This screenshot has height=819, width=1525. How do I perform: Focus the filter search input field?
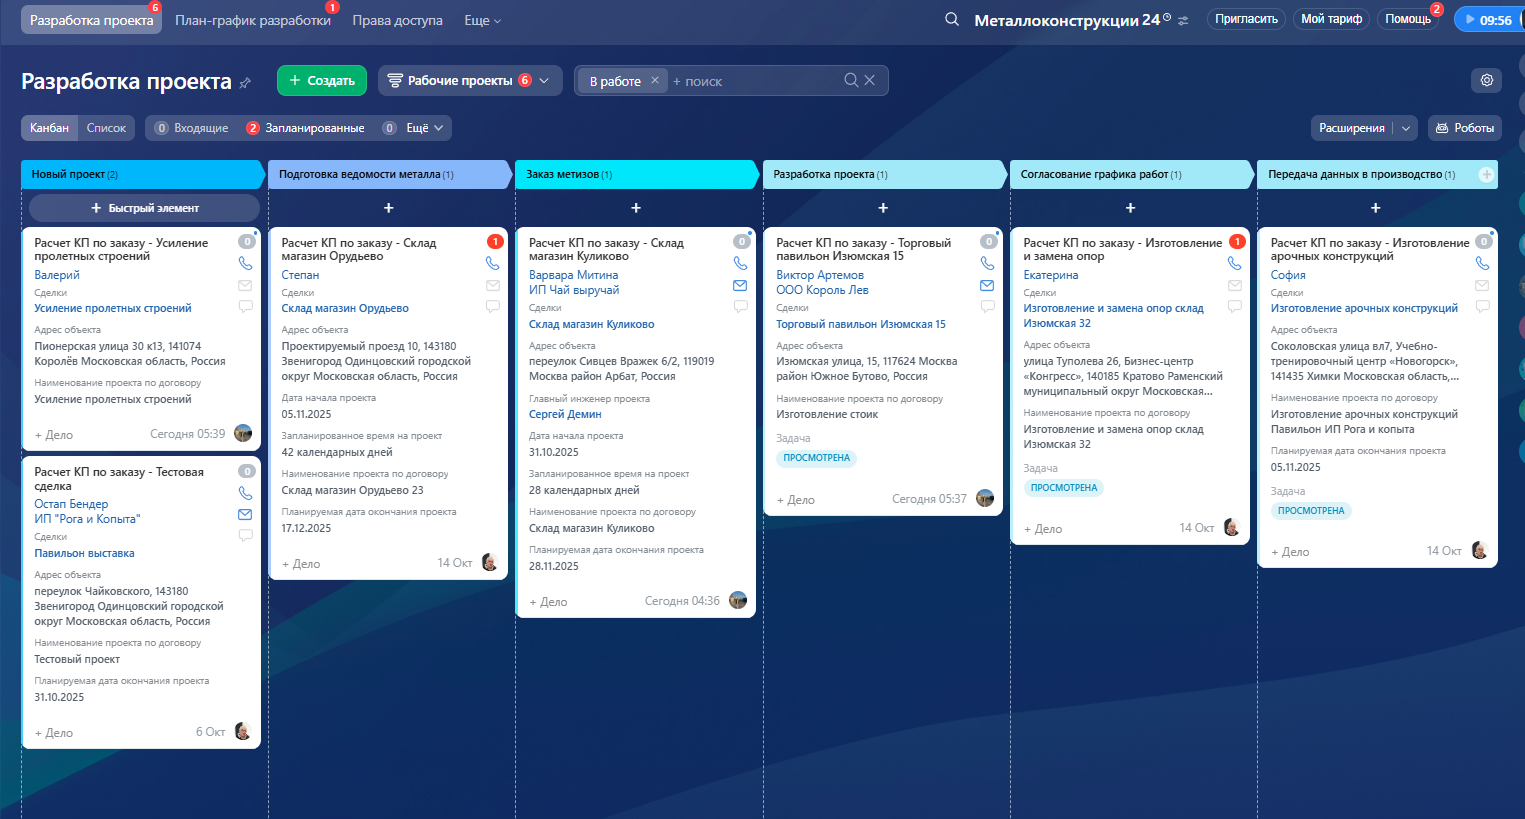pyautogui.click(x=755, y=81)
